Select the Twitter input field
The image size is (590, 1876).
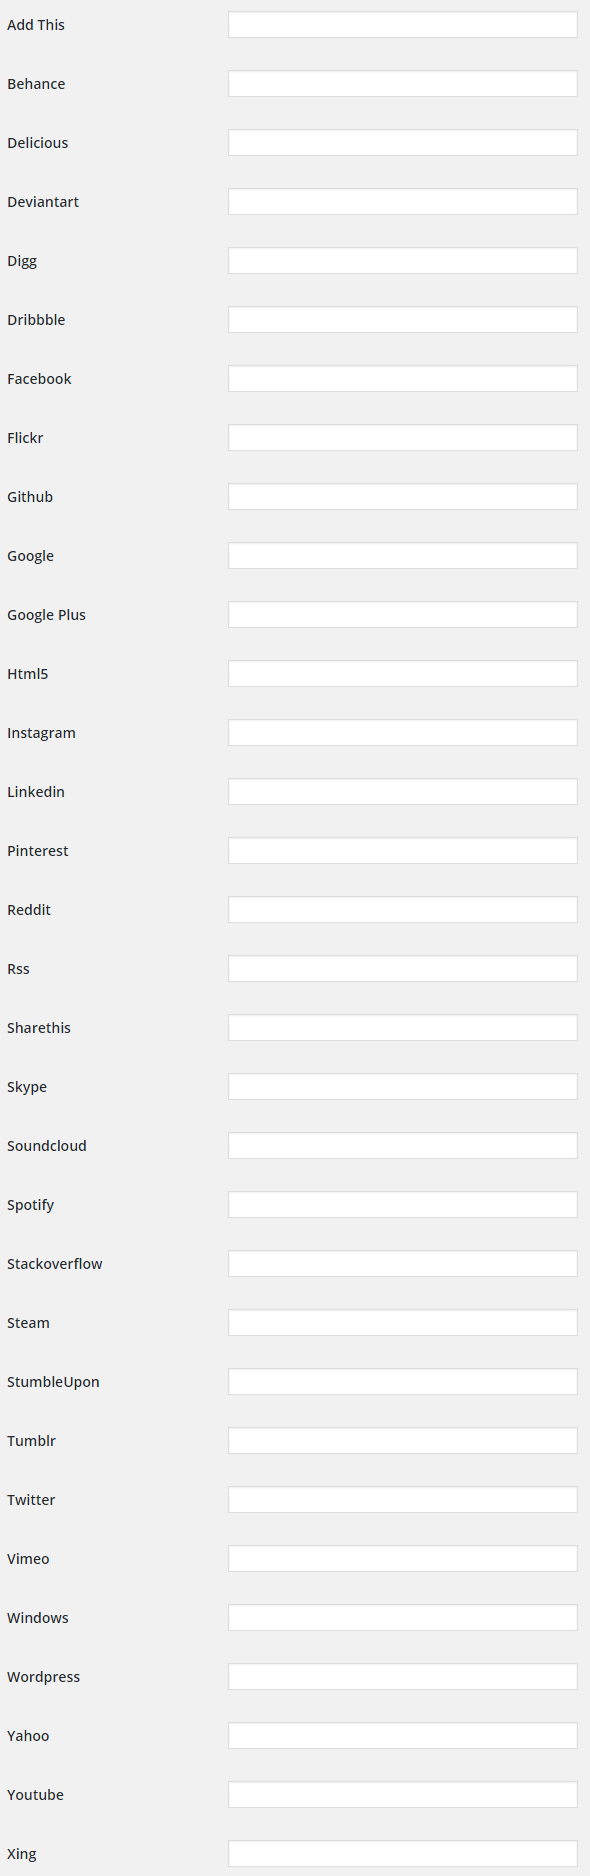tap(402, 1498)
